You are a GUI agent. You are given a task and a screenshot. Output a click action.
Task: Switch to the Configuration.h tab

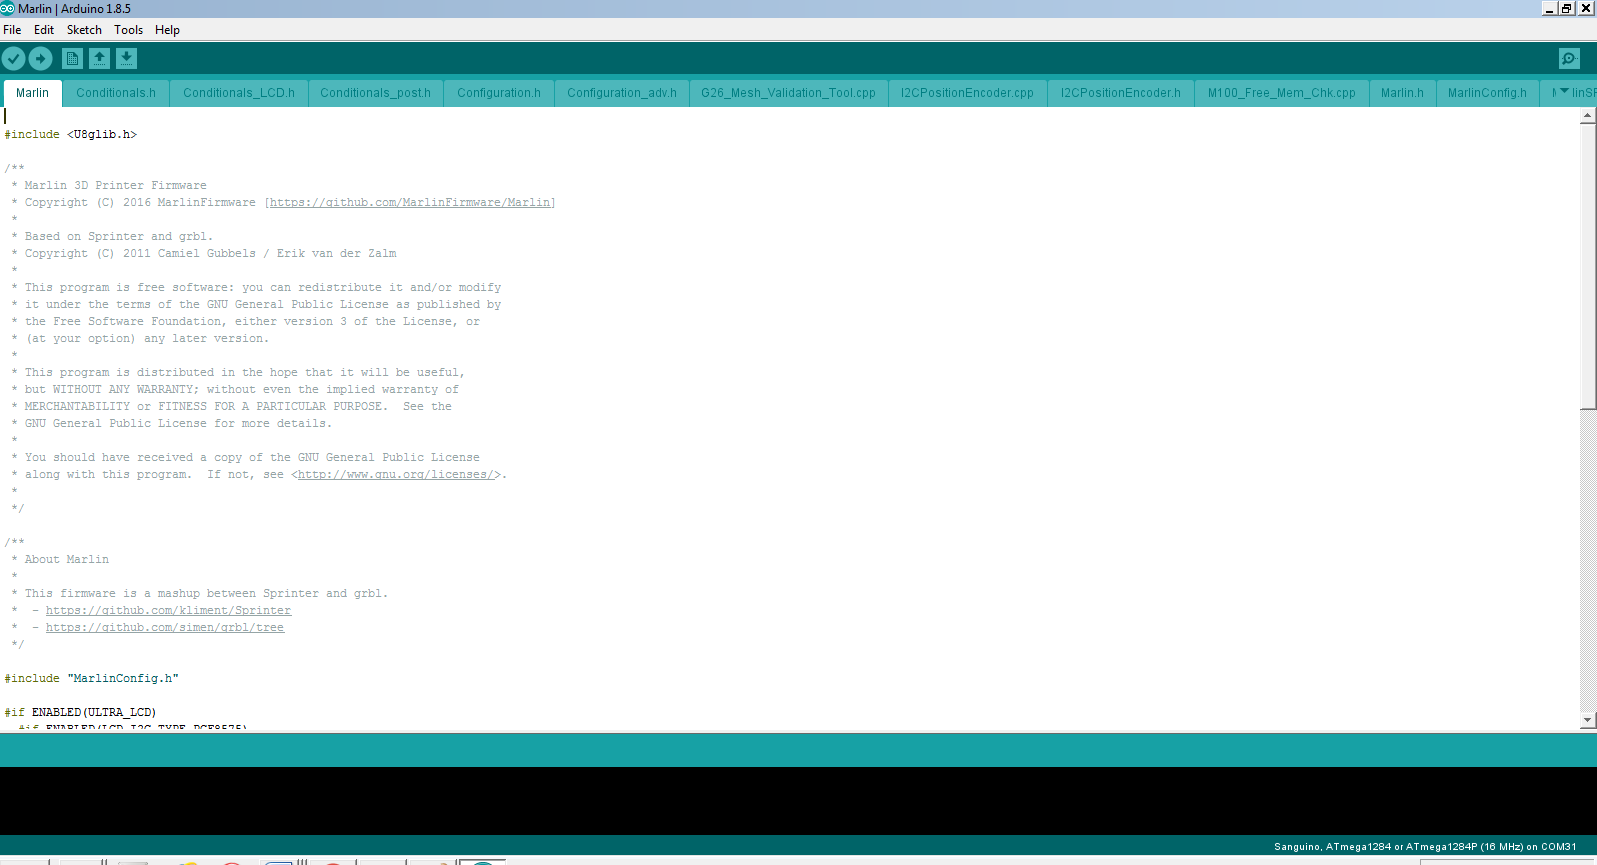click(499, 93)
